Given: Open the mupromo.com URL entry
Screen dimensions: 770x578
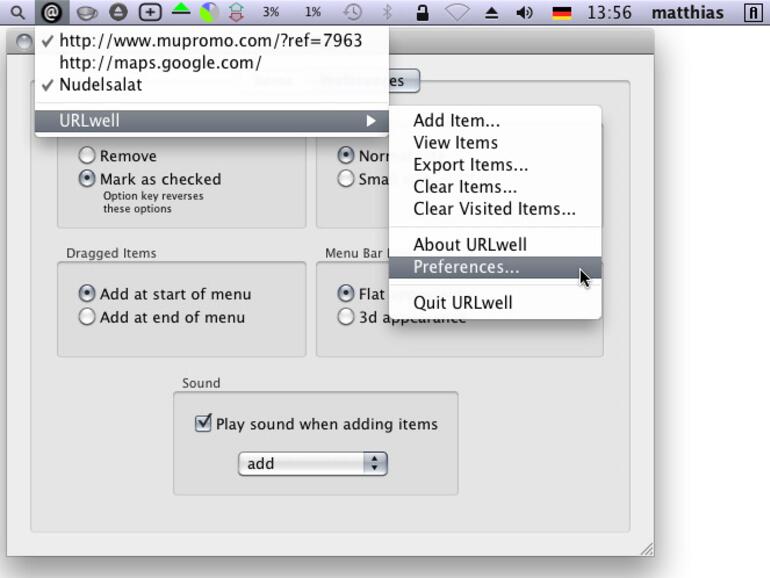Looking at the screenshot, I should point(212,40).
